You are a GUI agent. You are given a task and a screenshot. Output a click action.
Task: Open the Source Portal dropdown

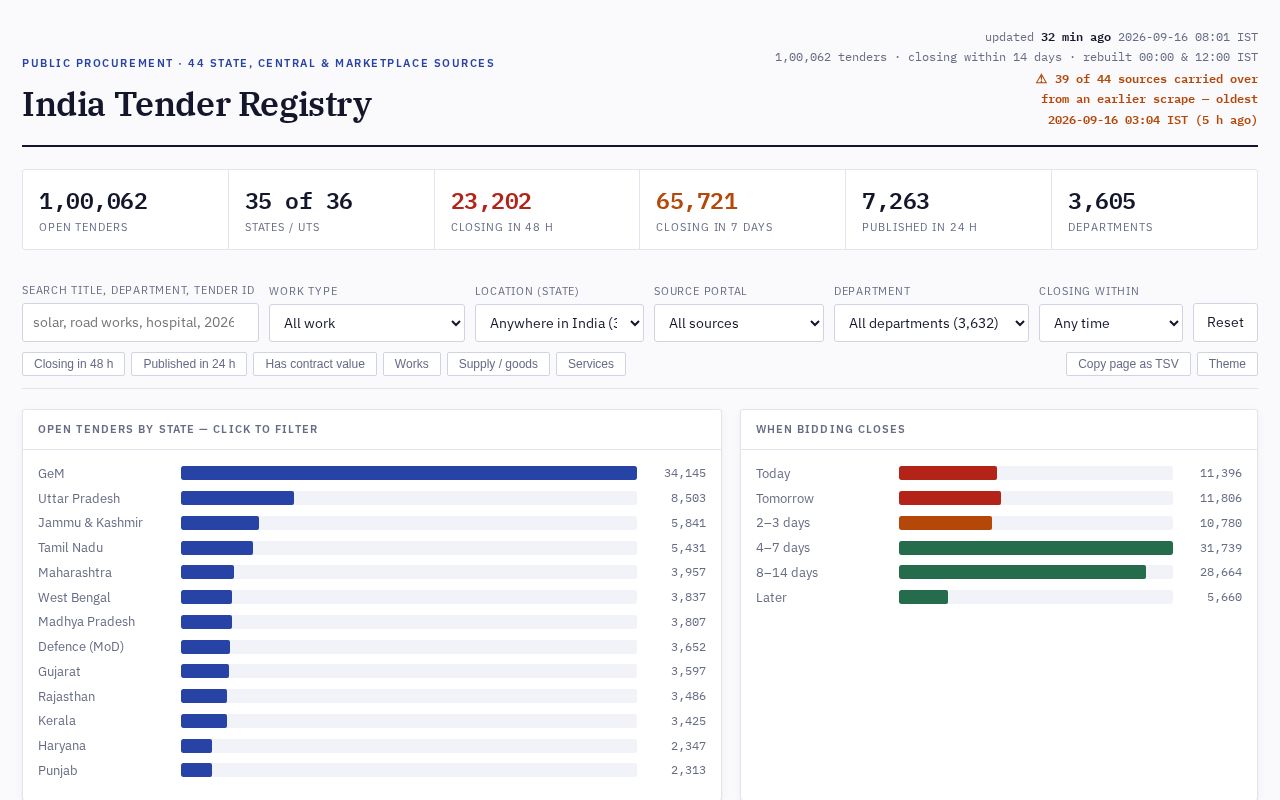pyautogui.click(x=739, y=323)
